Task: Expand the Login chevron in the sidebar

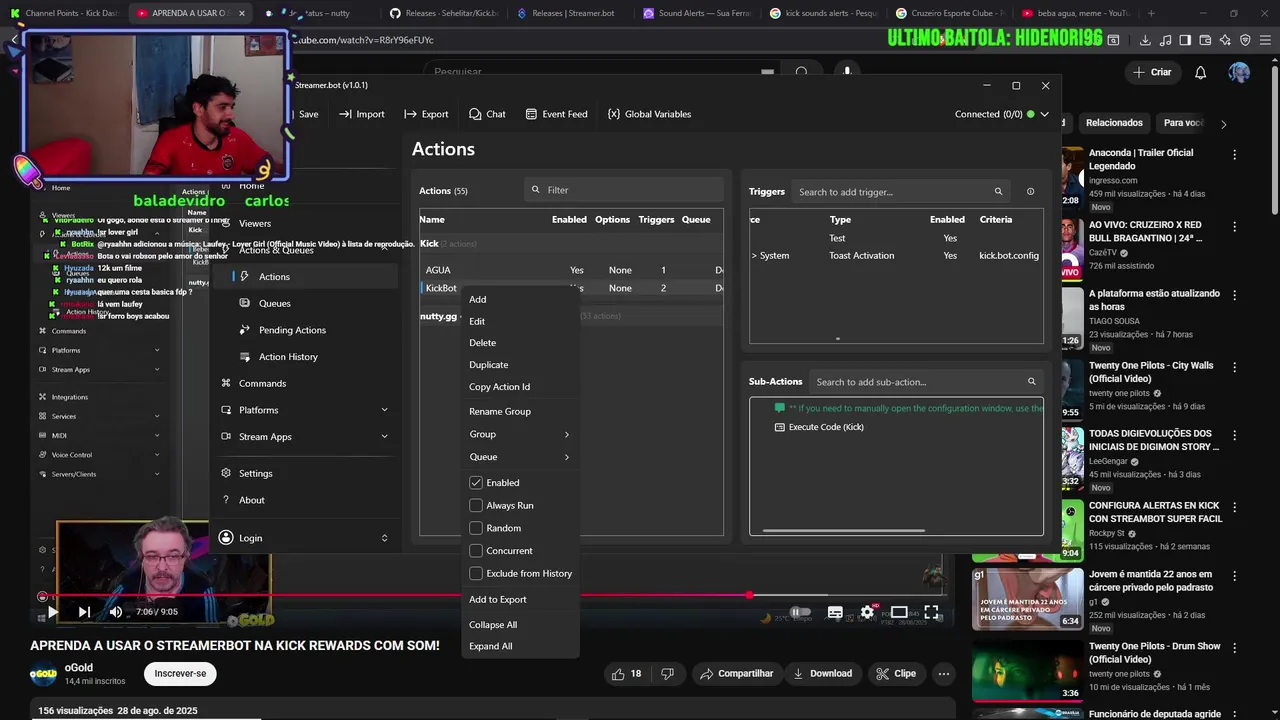Action: tap(384, 538)
